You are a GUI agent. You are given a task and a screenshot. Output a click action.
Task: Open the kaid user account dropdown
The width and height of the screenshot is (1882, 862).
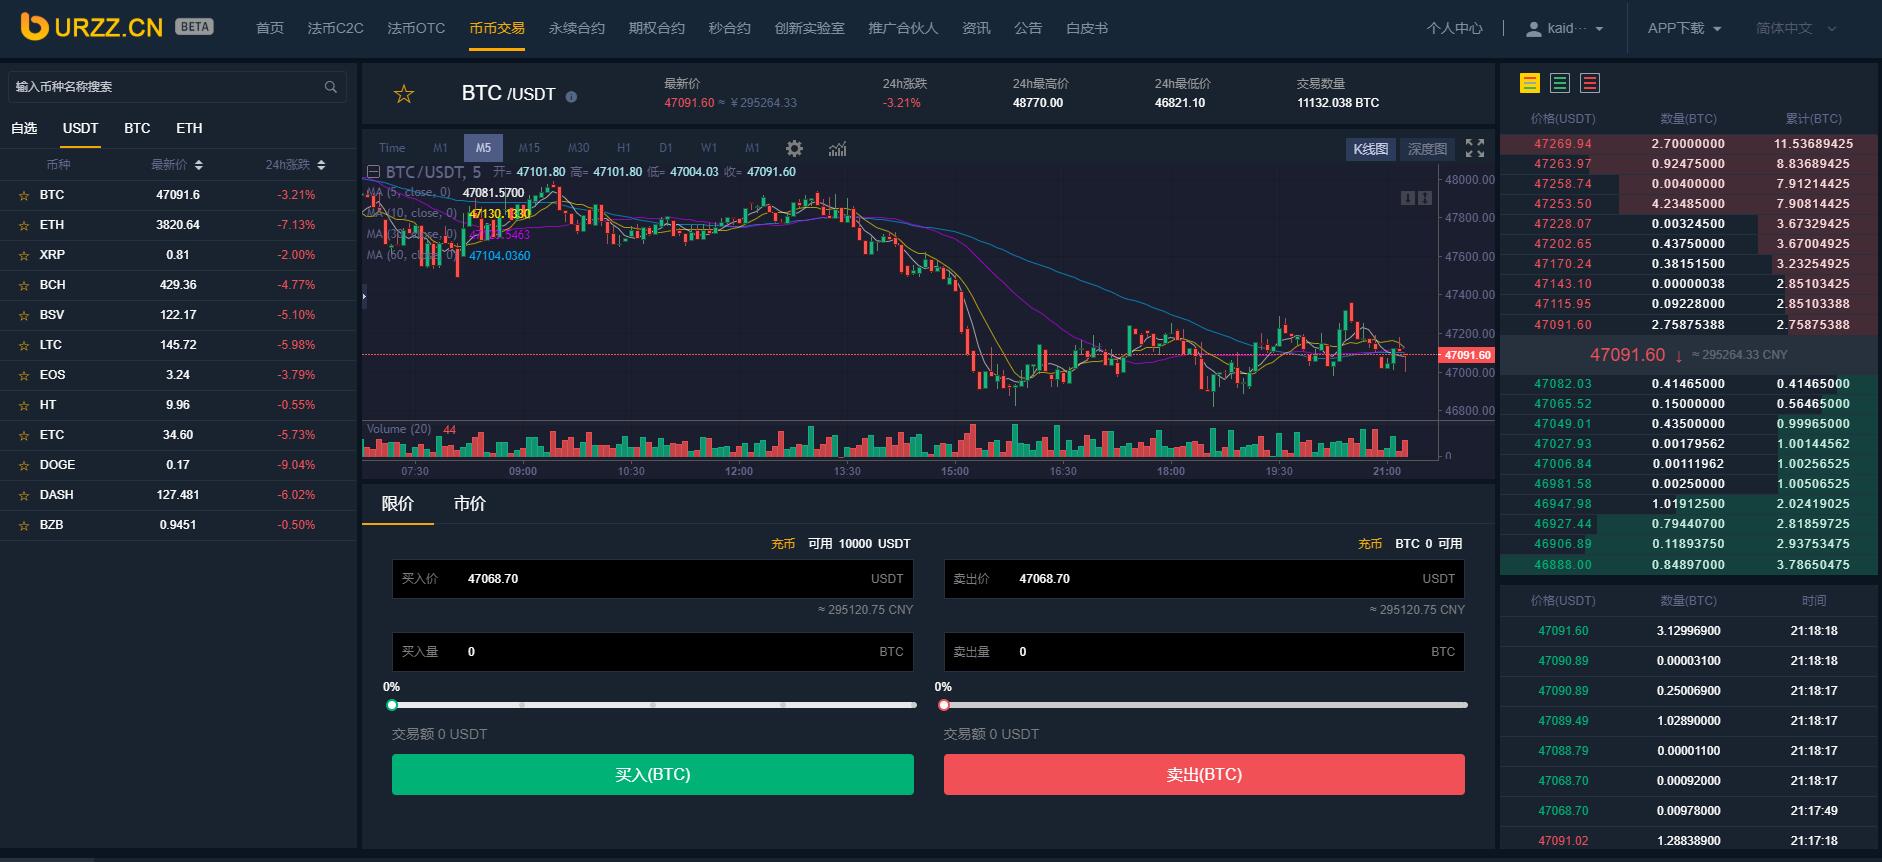1565,29
